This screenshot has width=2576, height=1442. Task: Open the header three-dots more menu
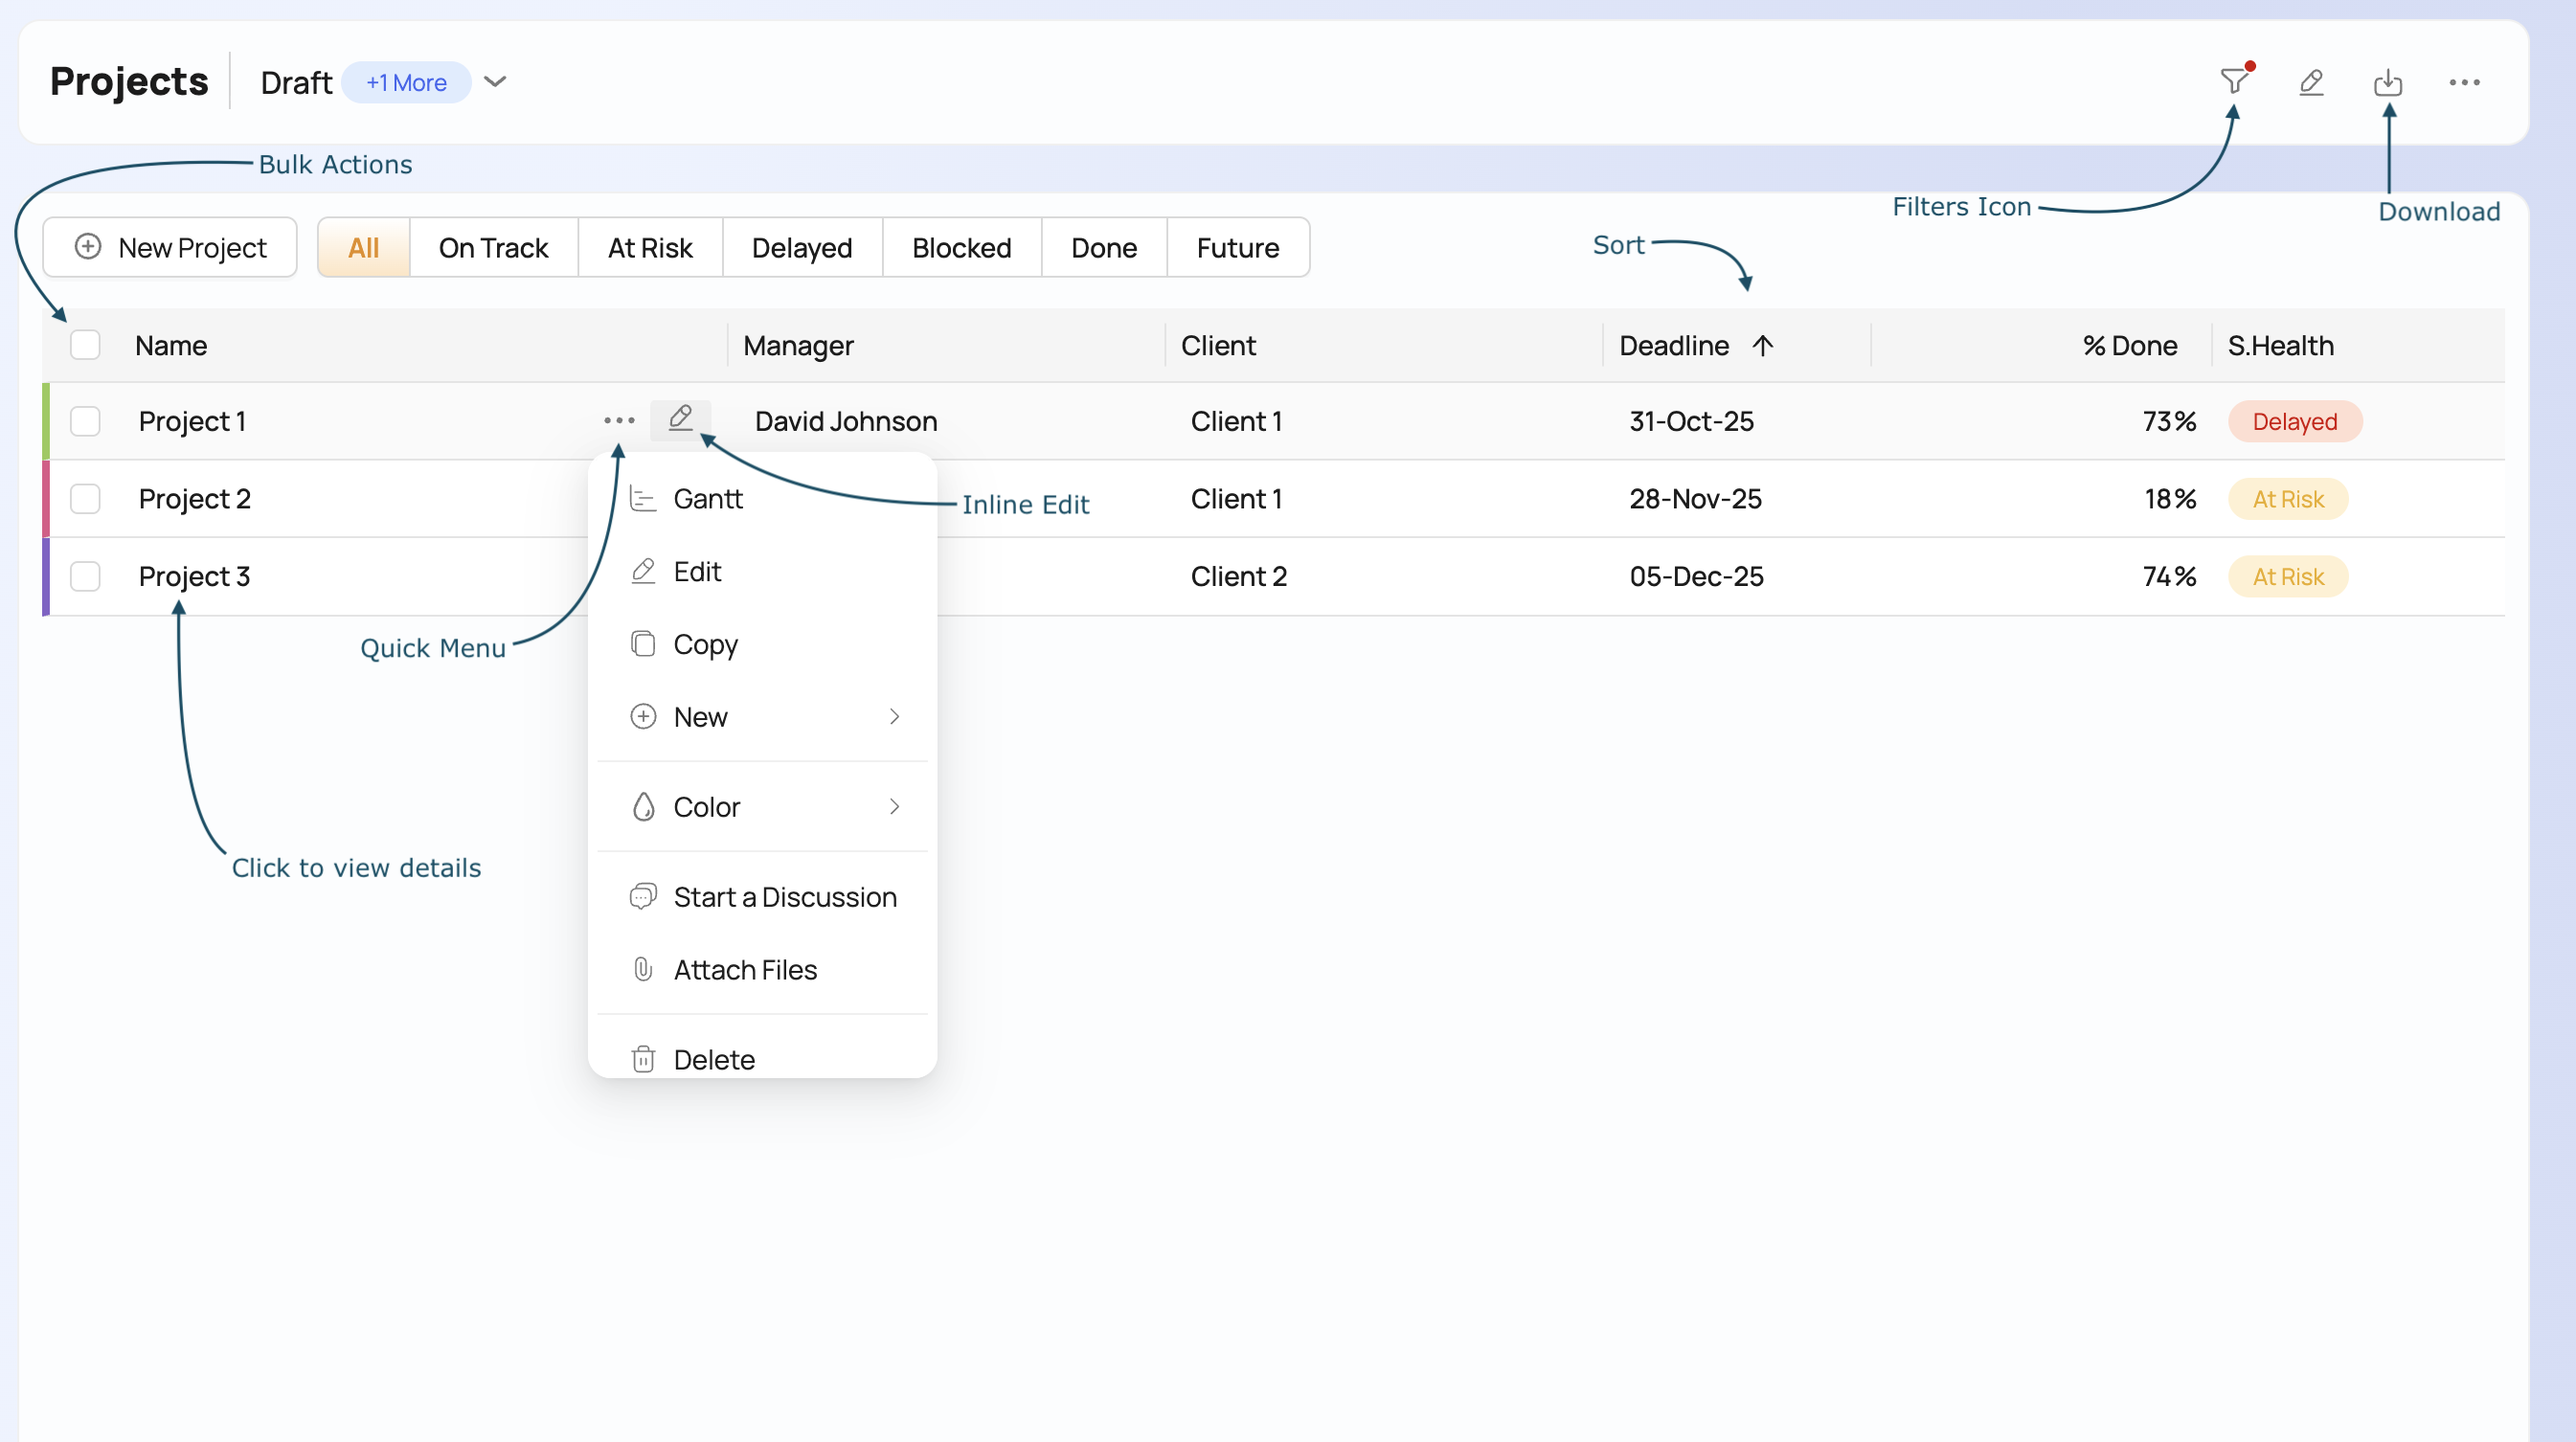pyautogui.click(x=2464, y=82)
